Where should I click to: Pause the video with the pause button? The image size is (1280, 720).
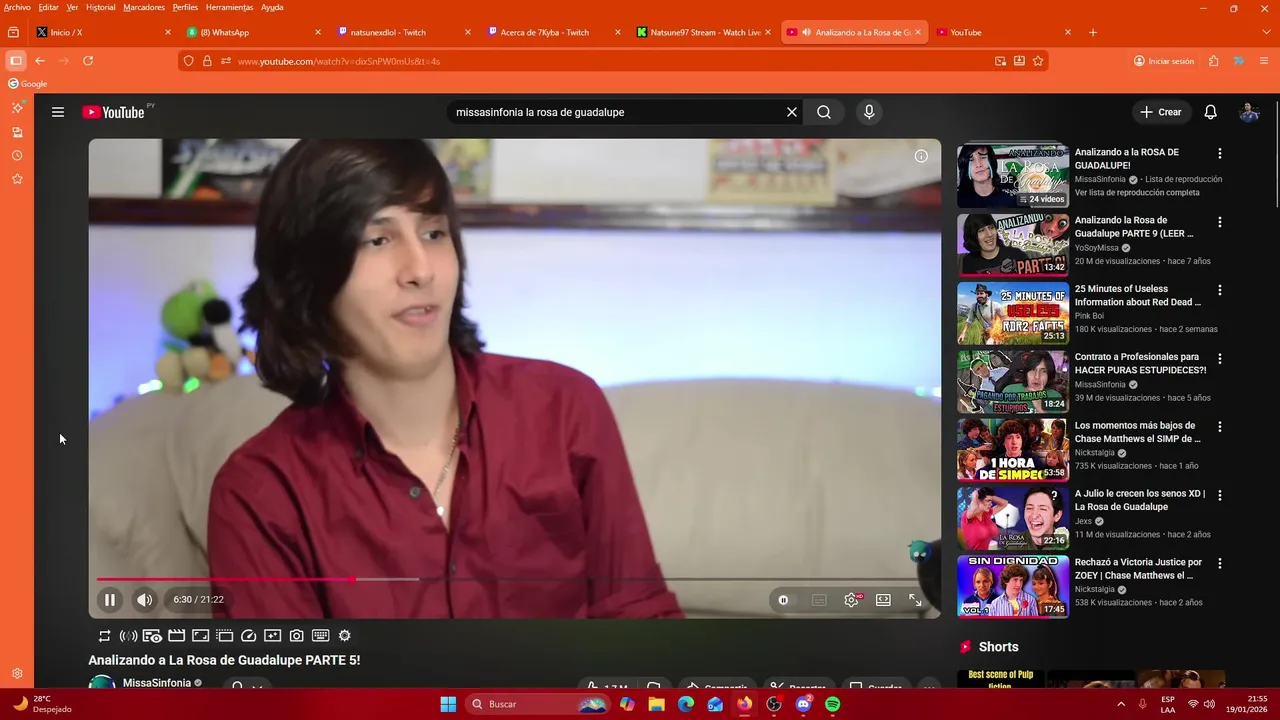coord(110,600)
